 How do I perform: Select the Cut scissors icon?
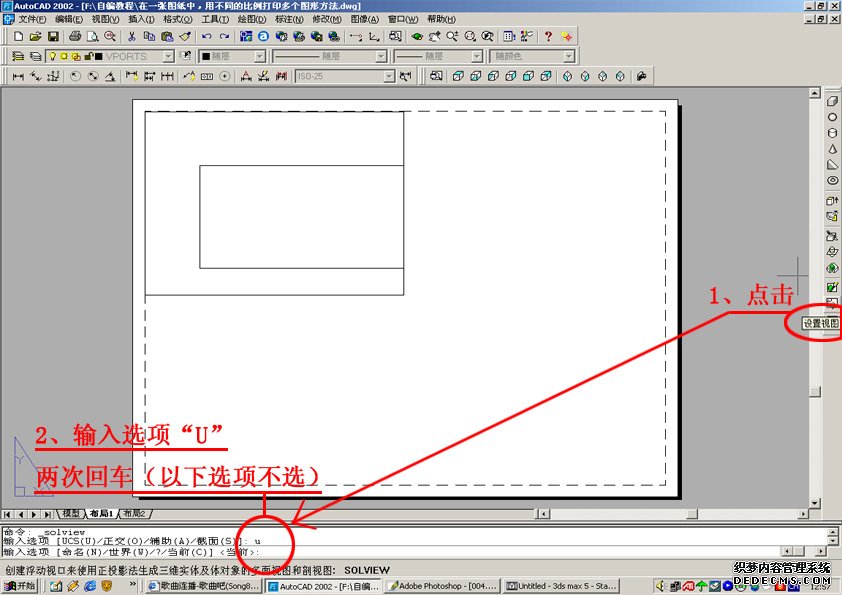133,37
